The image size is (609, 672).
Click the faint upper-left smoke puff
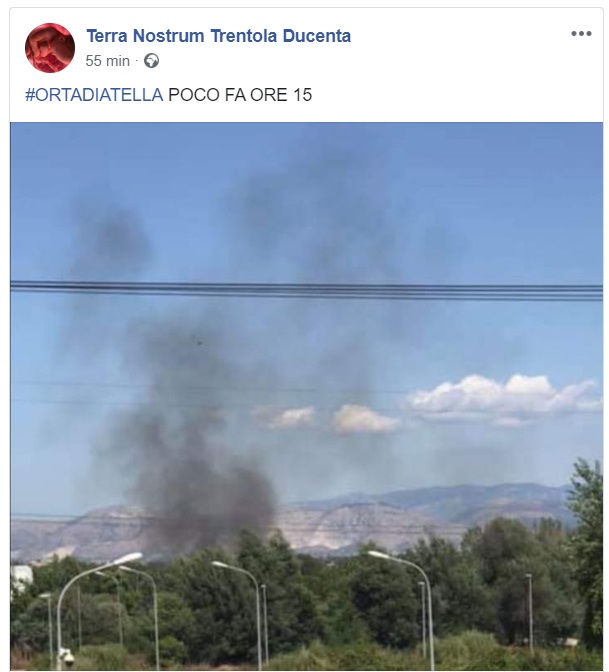point(111,240)
